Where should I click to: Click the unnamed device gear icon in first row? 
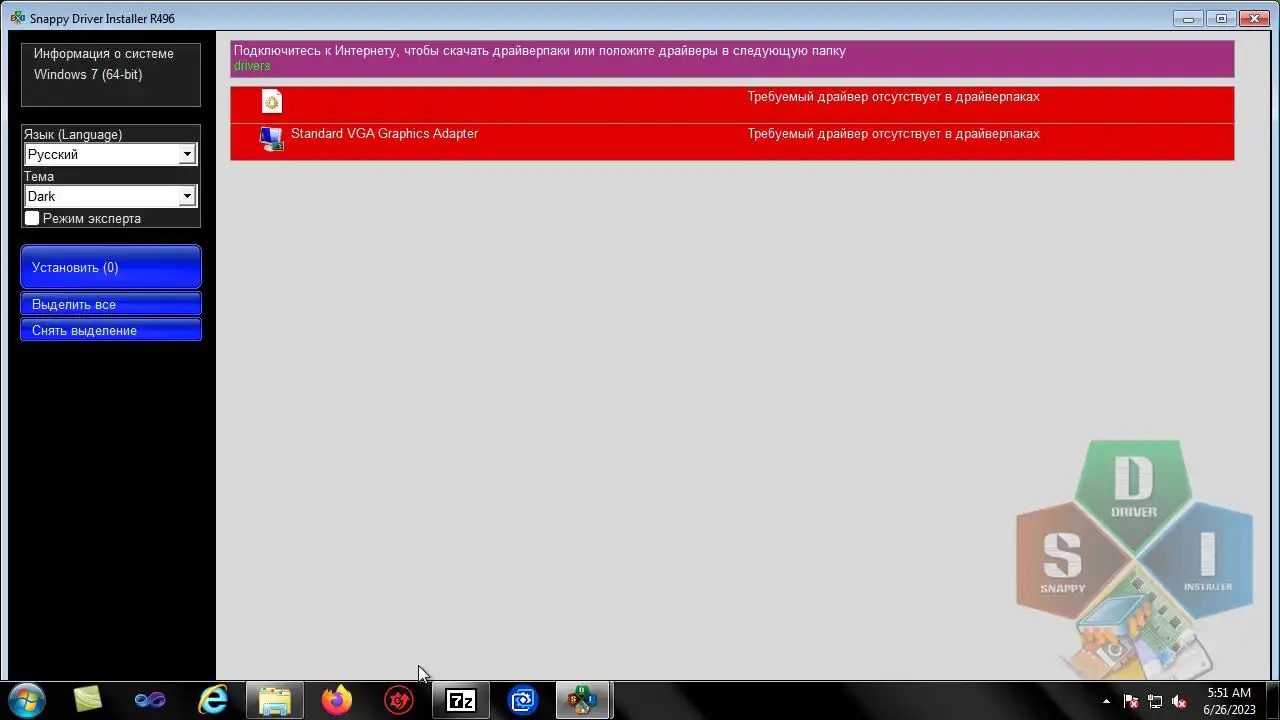[272, 101]
